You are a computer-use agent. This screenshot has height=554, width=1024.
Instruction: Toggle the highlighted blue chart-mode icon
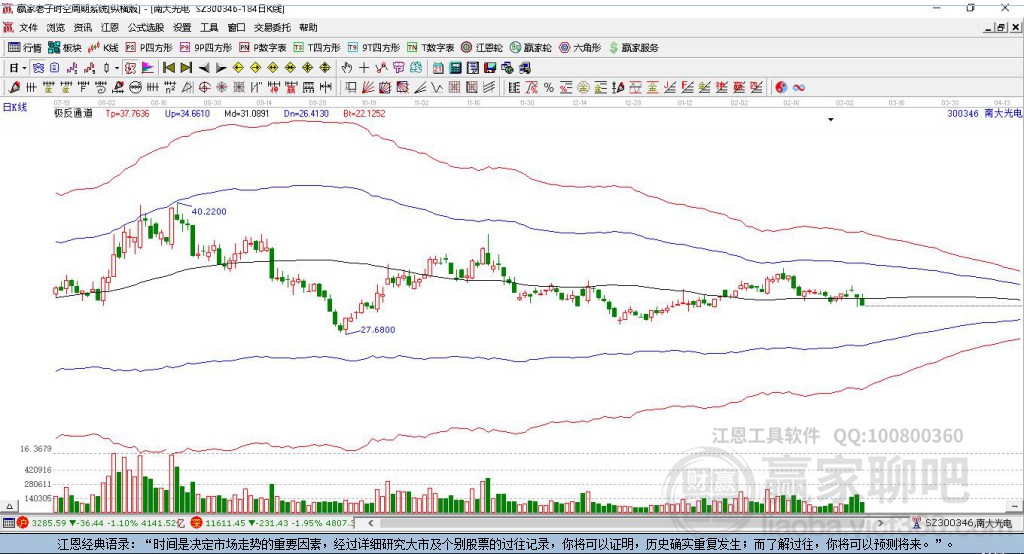[38, 68]
